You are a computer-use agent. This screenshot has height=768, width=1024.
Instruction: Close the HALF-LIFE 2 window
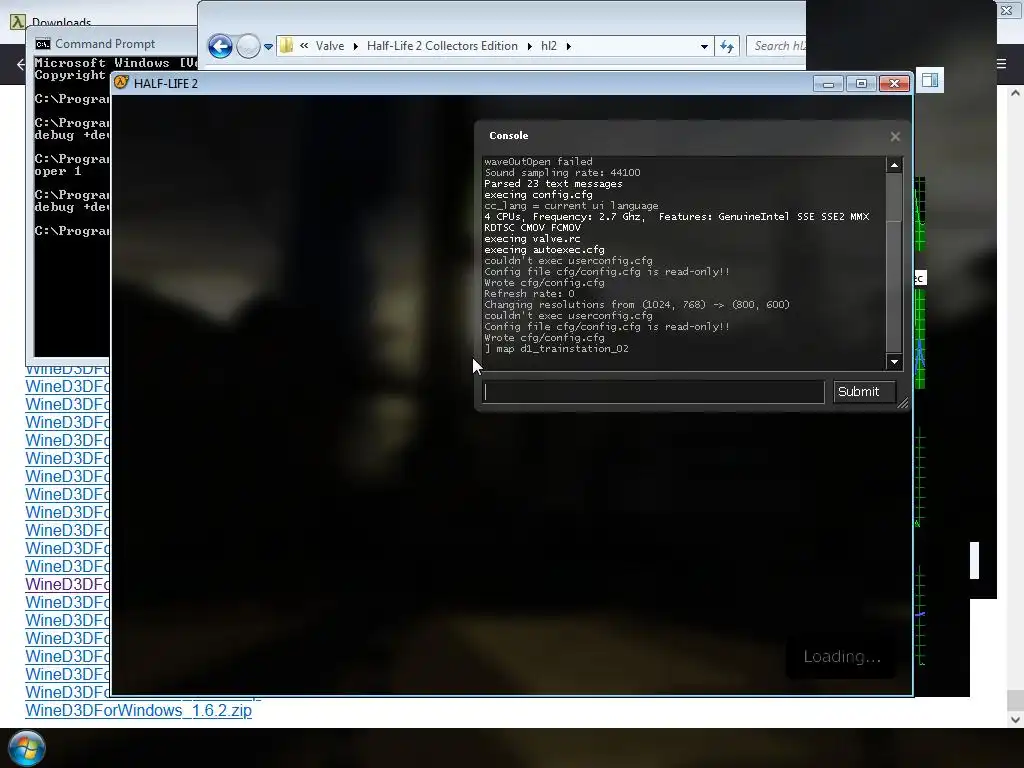point(894,84)
